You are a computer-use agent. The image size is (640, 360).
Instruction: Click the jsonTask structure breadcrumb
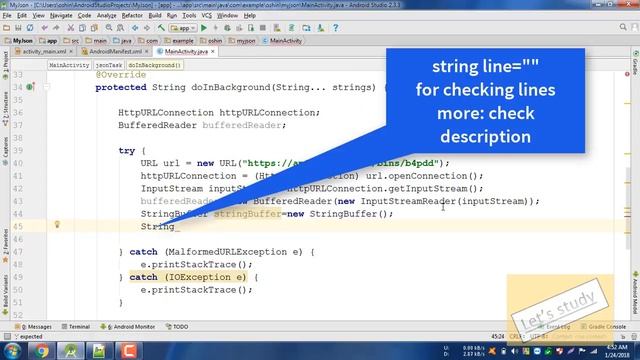click(109, 65)
